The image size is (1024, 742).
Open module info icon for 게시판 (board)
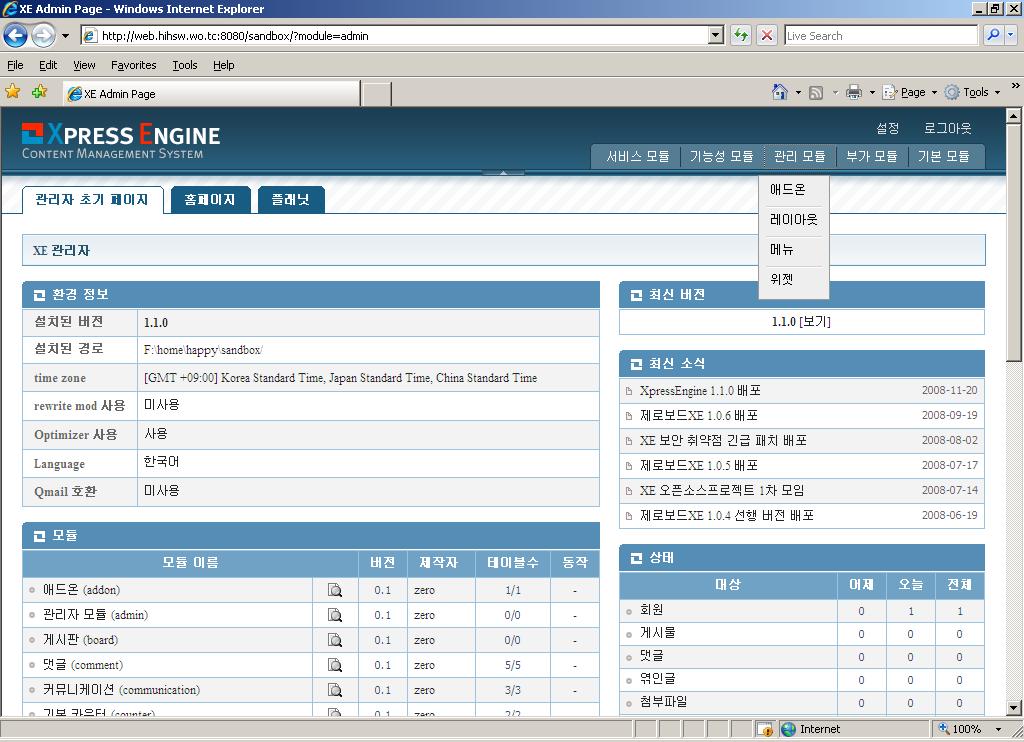tap(335, 640)
